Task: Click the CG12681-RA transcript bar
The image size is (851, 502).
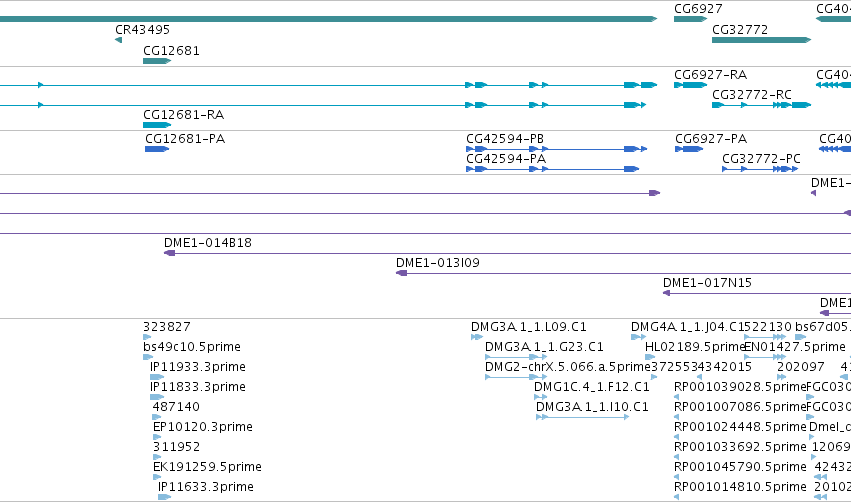Action: (x=157, y=125)
